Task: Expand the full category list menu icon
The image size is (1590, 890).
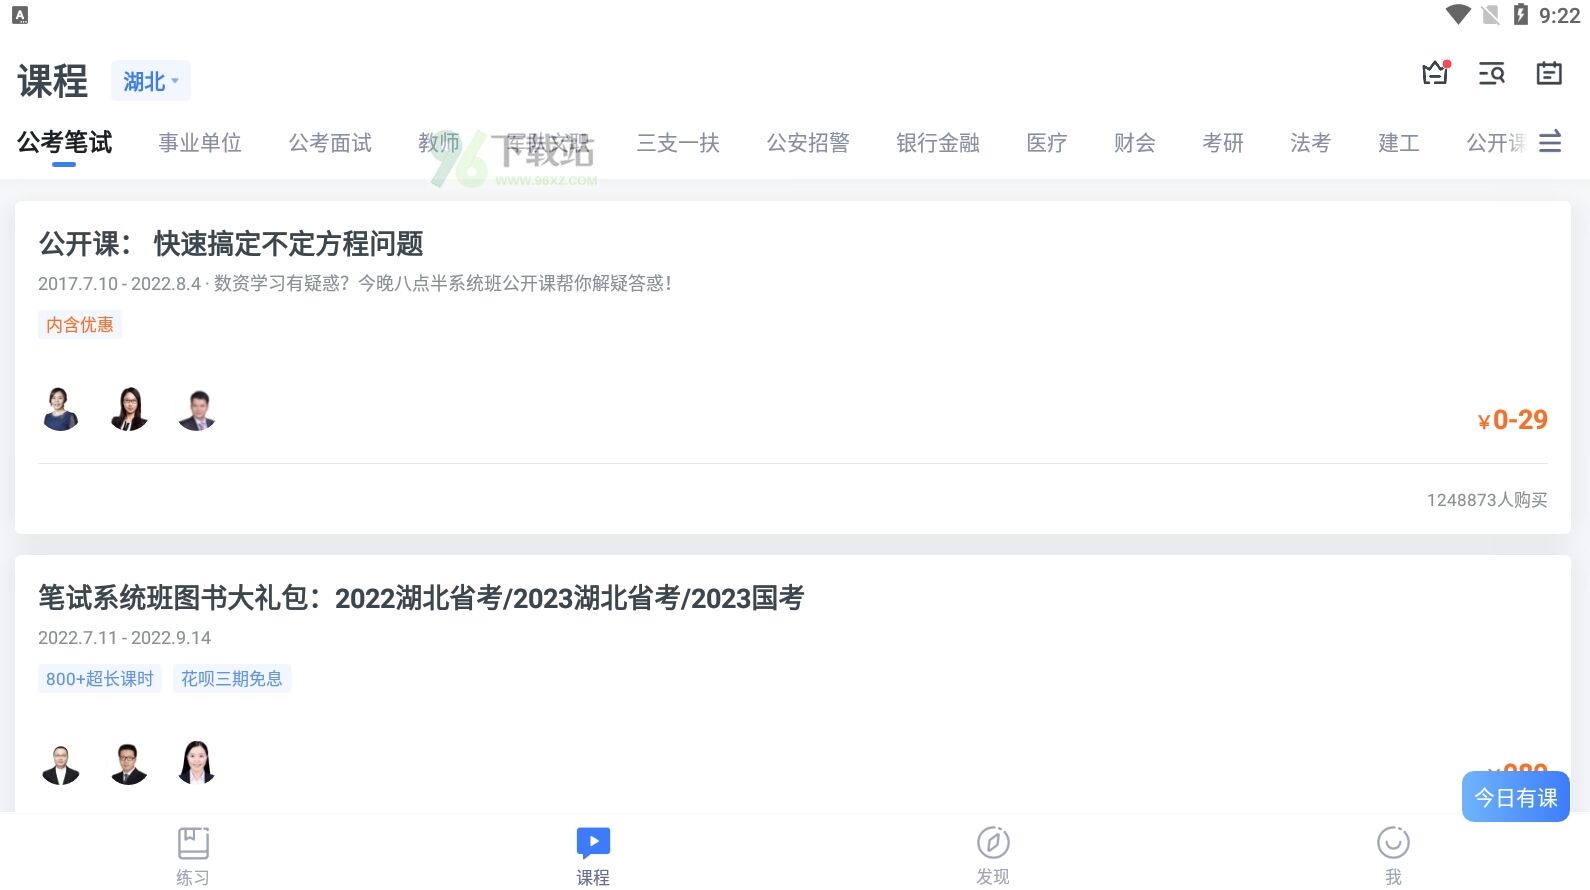Action: 1550,142
